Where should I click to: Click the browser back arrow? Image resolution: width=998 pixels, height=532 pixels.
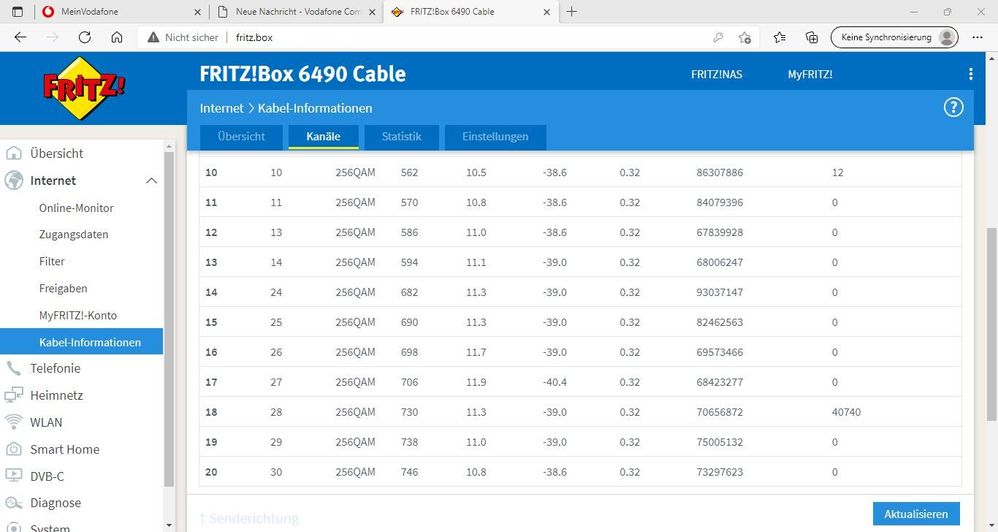pyautogui.click(x=20, y=38)
